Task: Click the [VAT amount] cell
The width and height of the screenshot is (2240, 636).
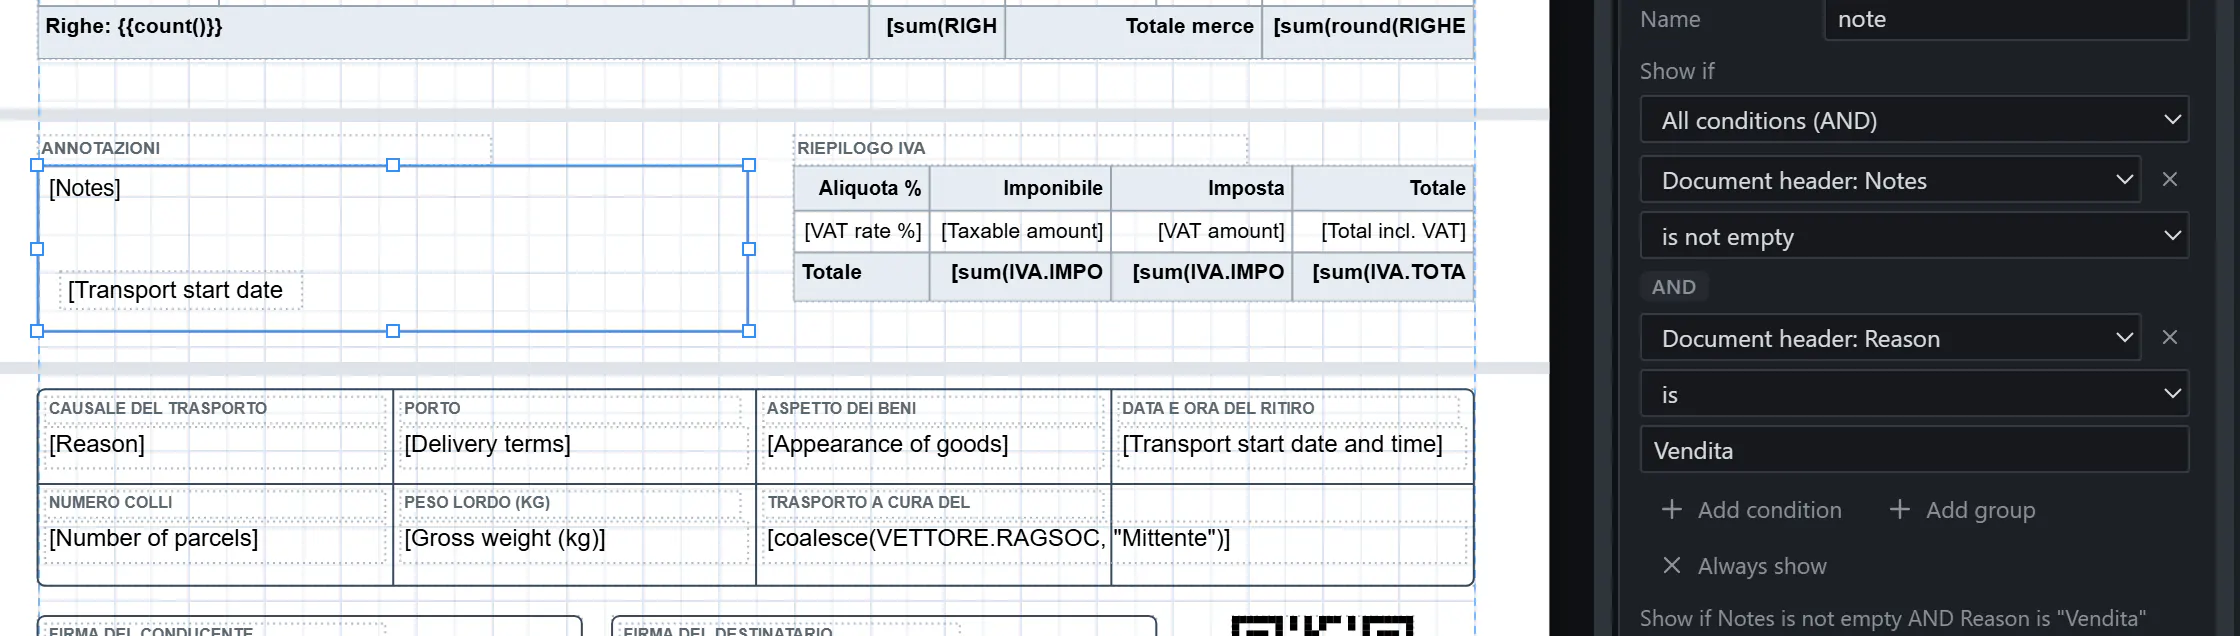Action: (x=1202, y=231)
